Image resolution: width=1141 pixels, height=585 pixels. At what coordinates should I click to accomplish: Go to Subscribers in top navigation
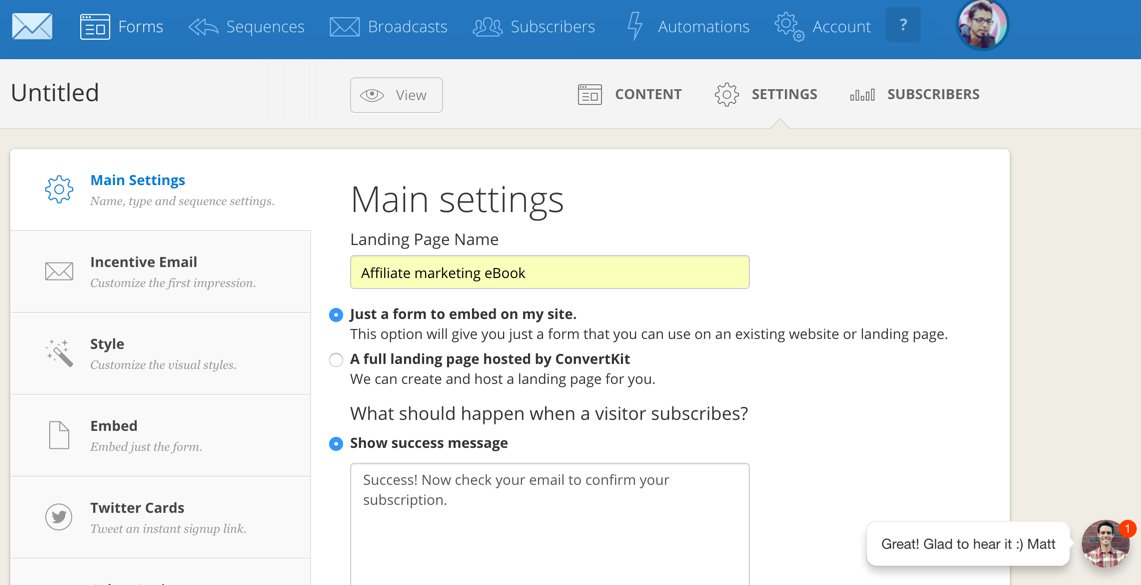[533, 27]
